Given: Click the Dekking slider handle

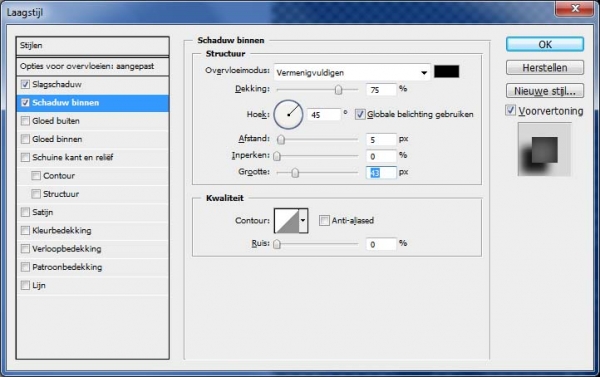Looking at the screenshot, I should pos(338,90).
